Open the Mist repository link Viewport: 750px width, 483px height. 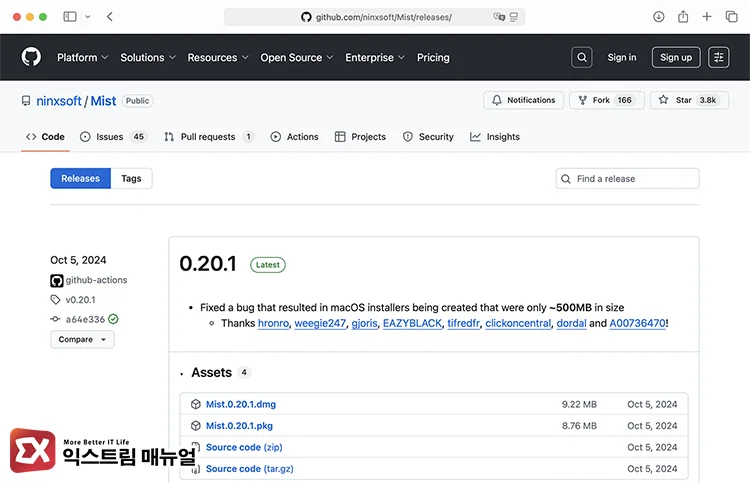click(103, 101)
